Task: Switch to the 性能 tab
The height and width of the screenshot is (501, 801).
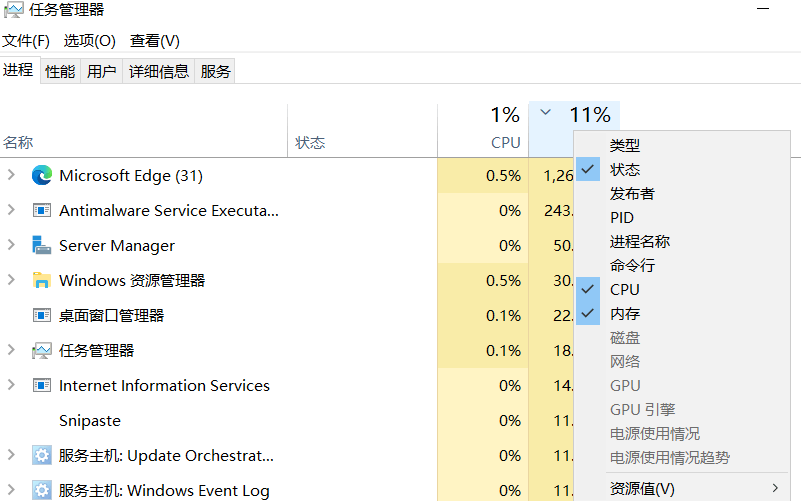Action: click(60, 71)
